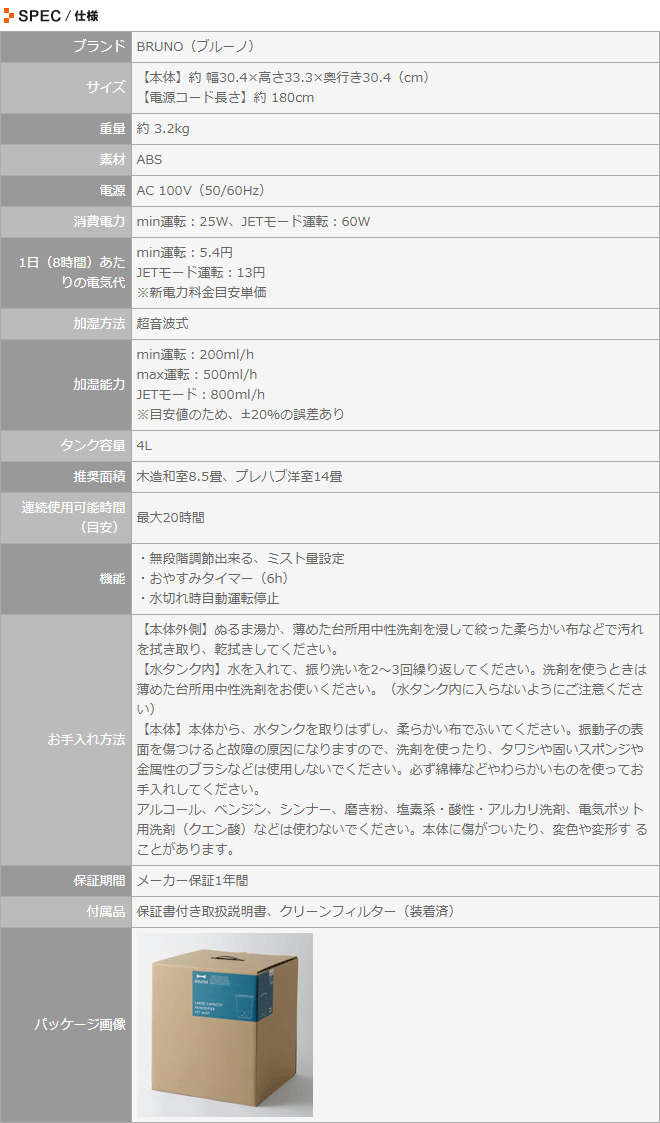Click the '±20%の誤差あり' note
The height and width of the screenshot is (1123, 660).
click(x=241, y=414)
